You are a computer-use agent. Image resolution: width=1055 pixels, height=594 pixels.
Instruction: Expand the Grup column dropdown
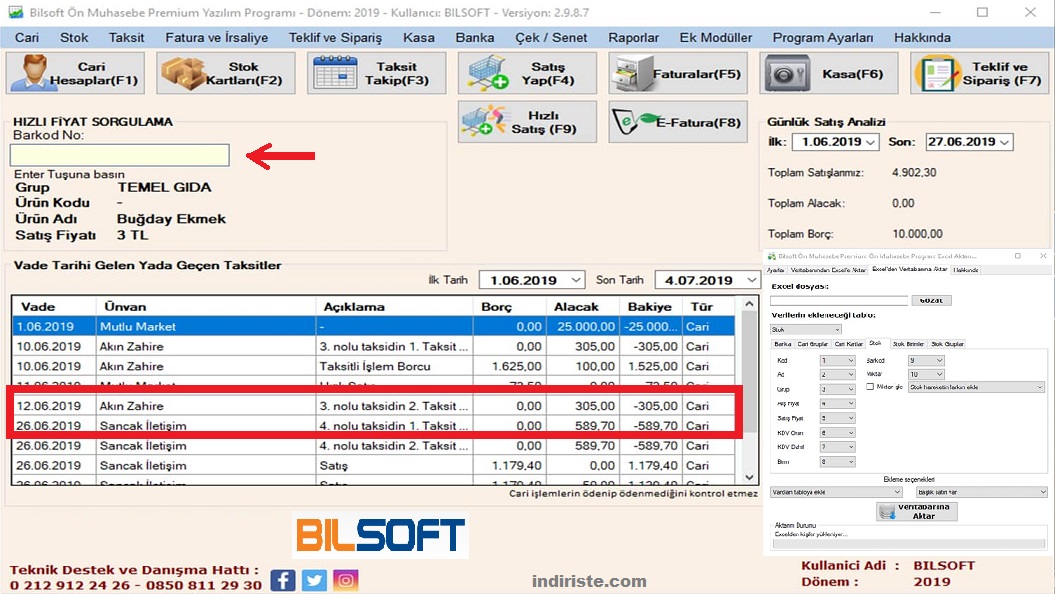click(838, 389)
